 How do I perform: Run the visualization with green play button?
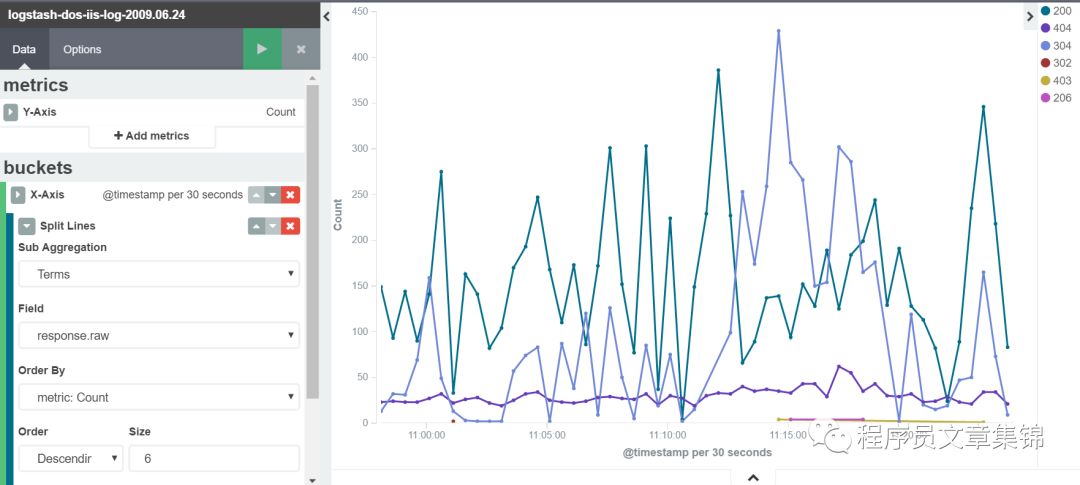pyautogui.click(x=262, y=49)
